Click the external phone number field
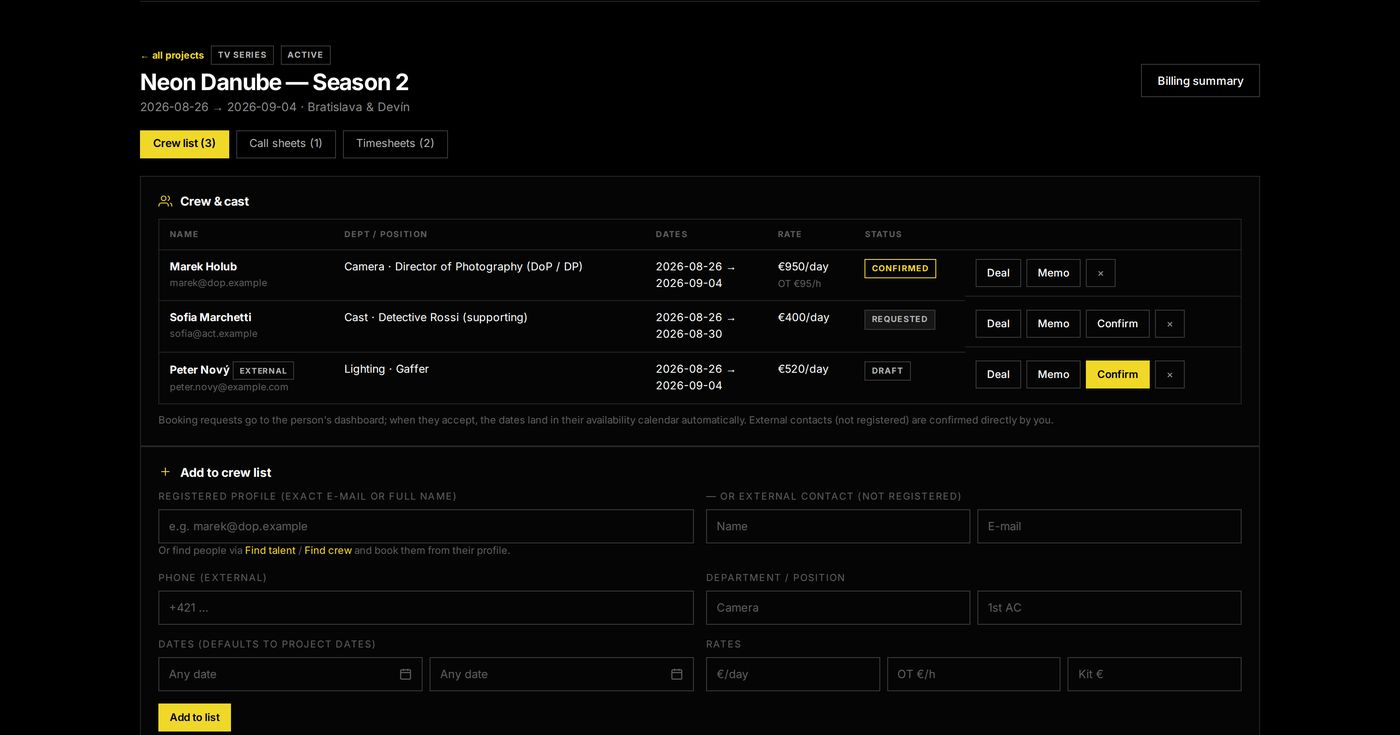 click(426, 608)
